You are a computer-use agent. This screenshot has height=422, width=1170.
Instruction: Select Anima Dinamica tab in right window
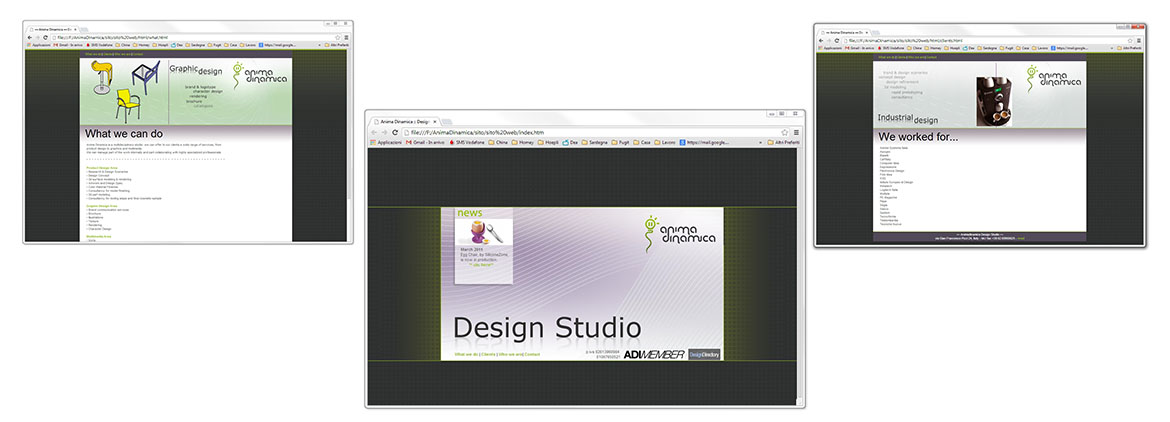coord(844,33)
